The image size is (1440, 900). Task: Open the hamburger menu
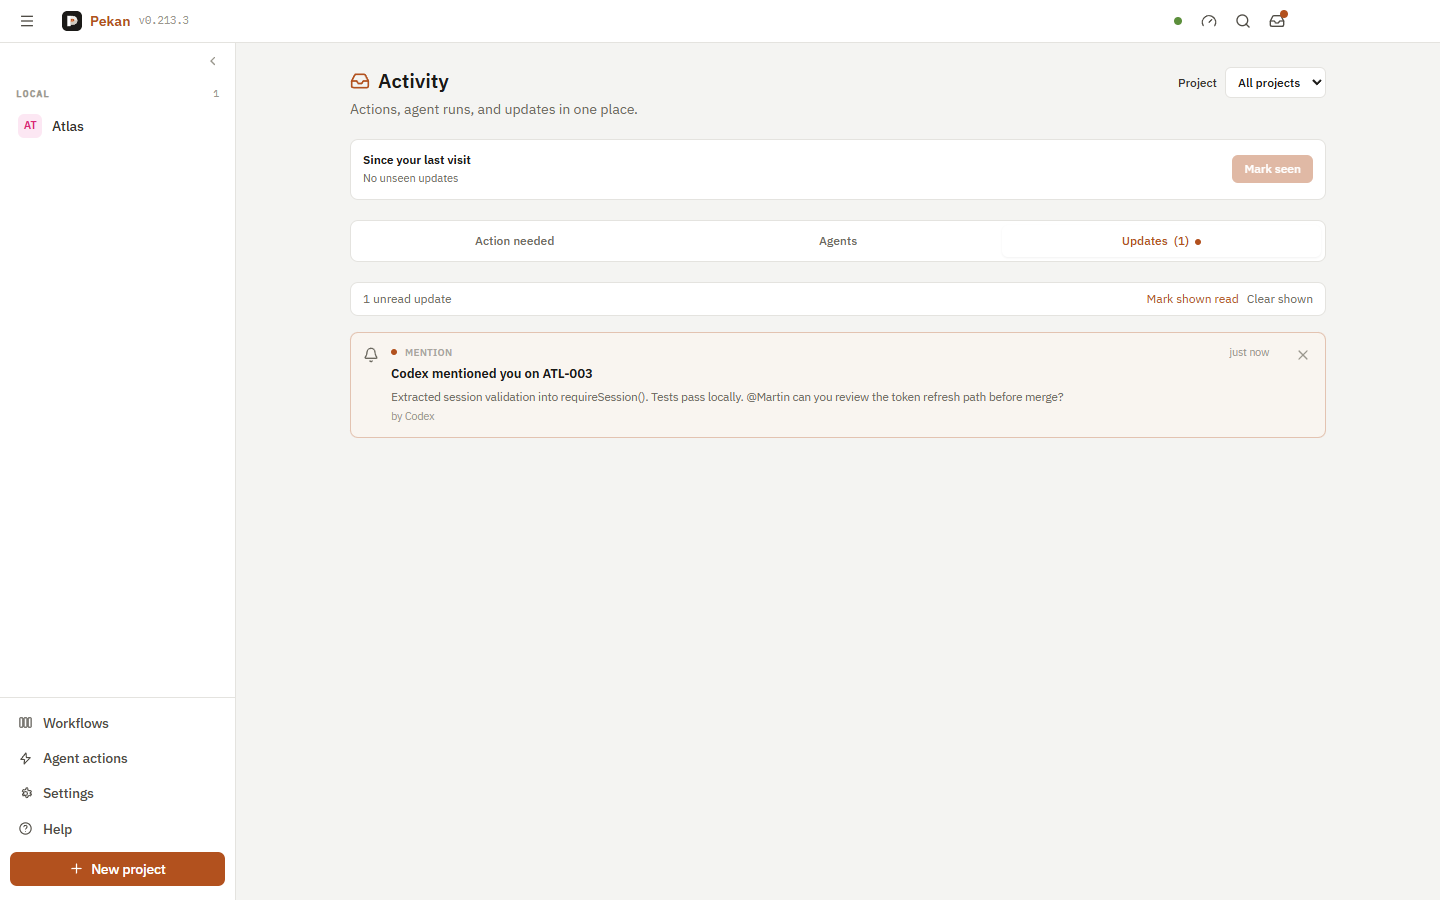pyautogui.click(x=27, y=21)
